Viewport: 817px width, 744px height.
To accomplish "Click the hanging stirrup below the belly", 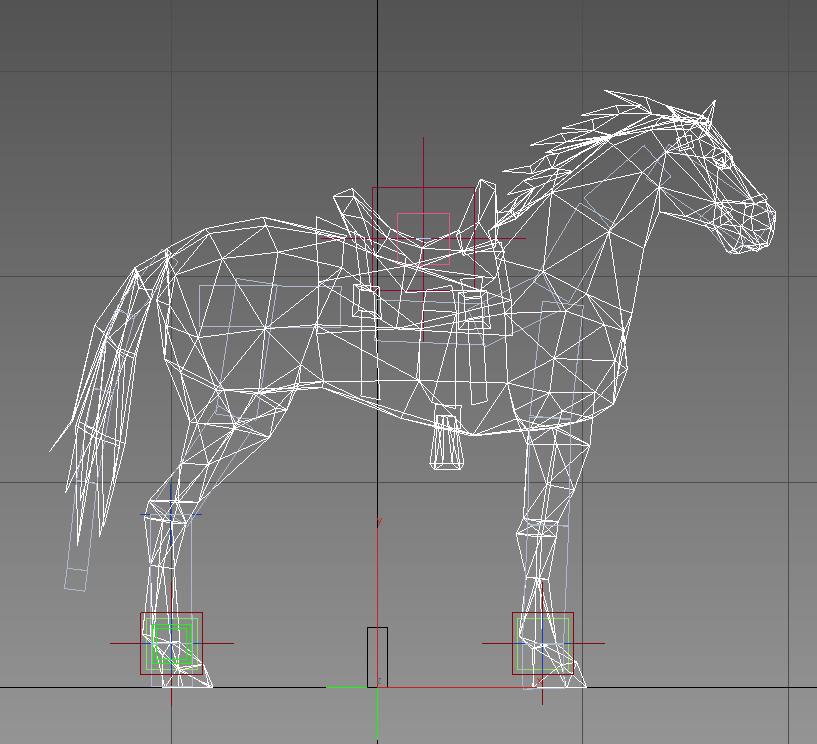I will pos(447,443).
